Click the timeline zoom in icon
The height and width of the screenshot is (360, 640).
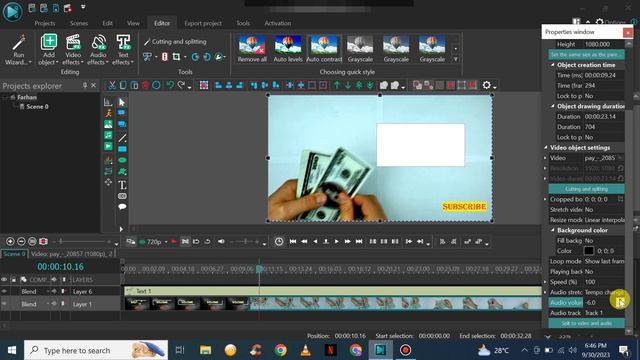[10, 242]
